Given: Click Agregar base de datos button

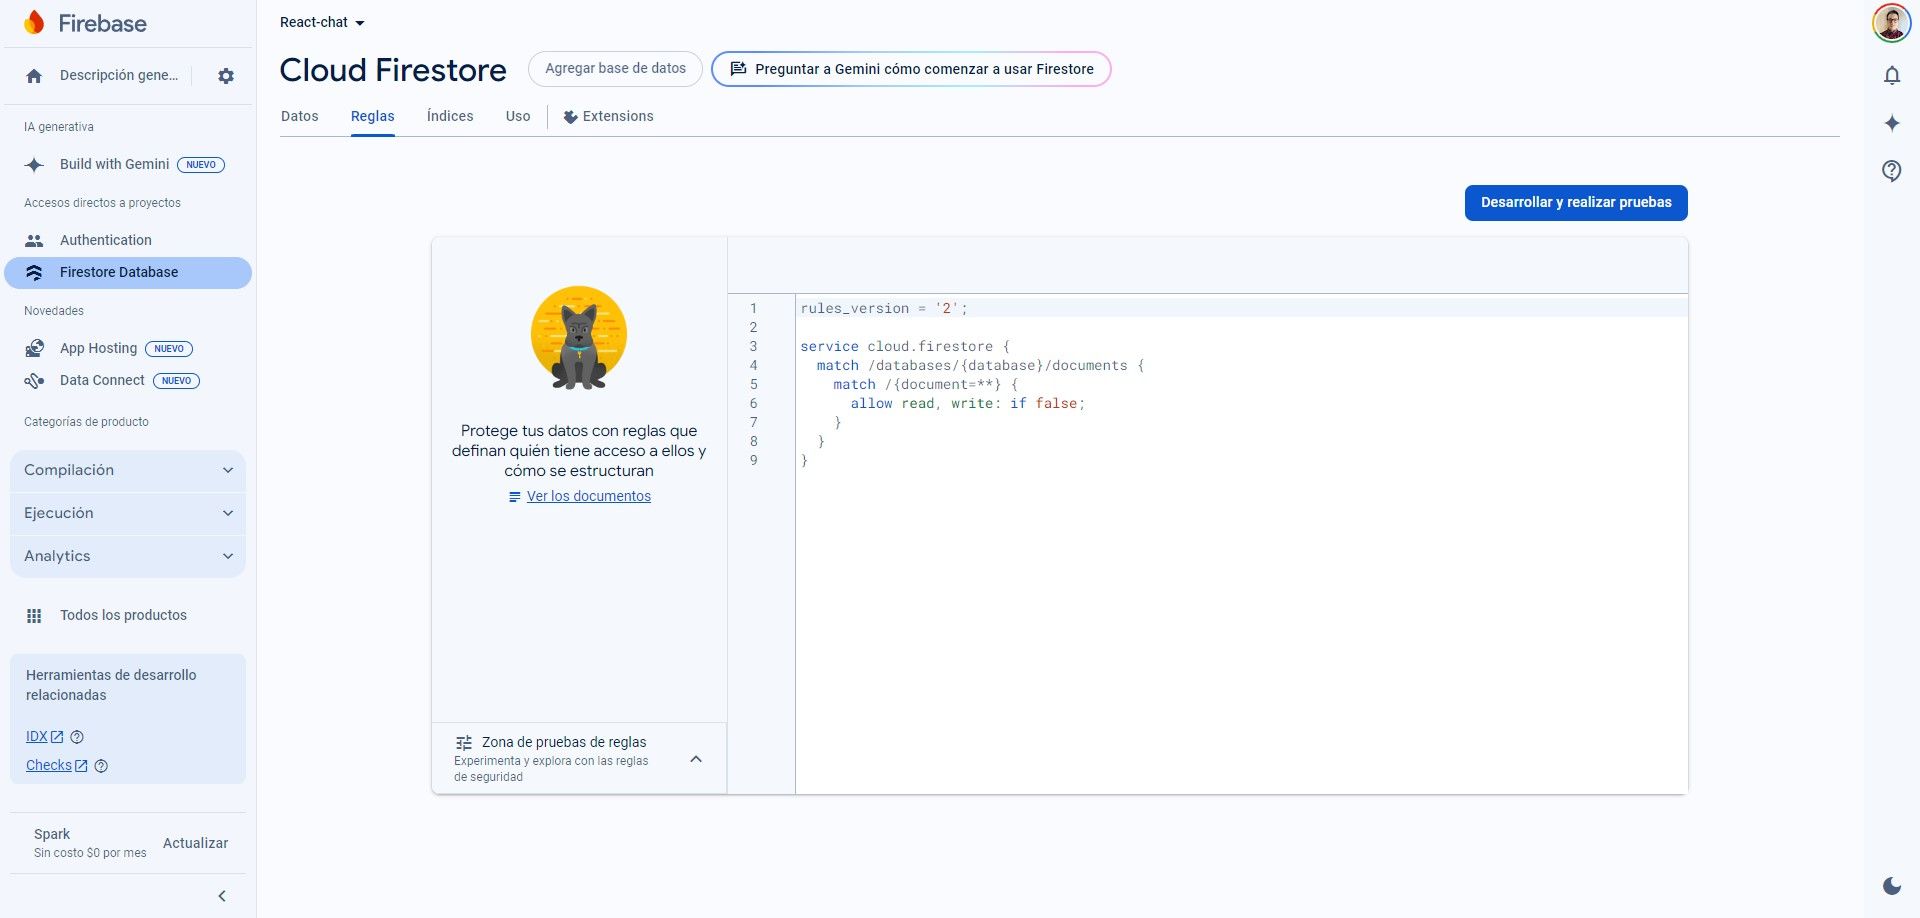Looking at the screenshot, I should (615, 69).
